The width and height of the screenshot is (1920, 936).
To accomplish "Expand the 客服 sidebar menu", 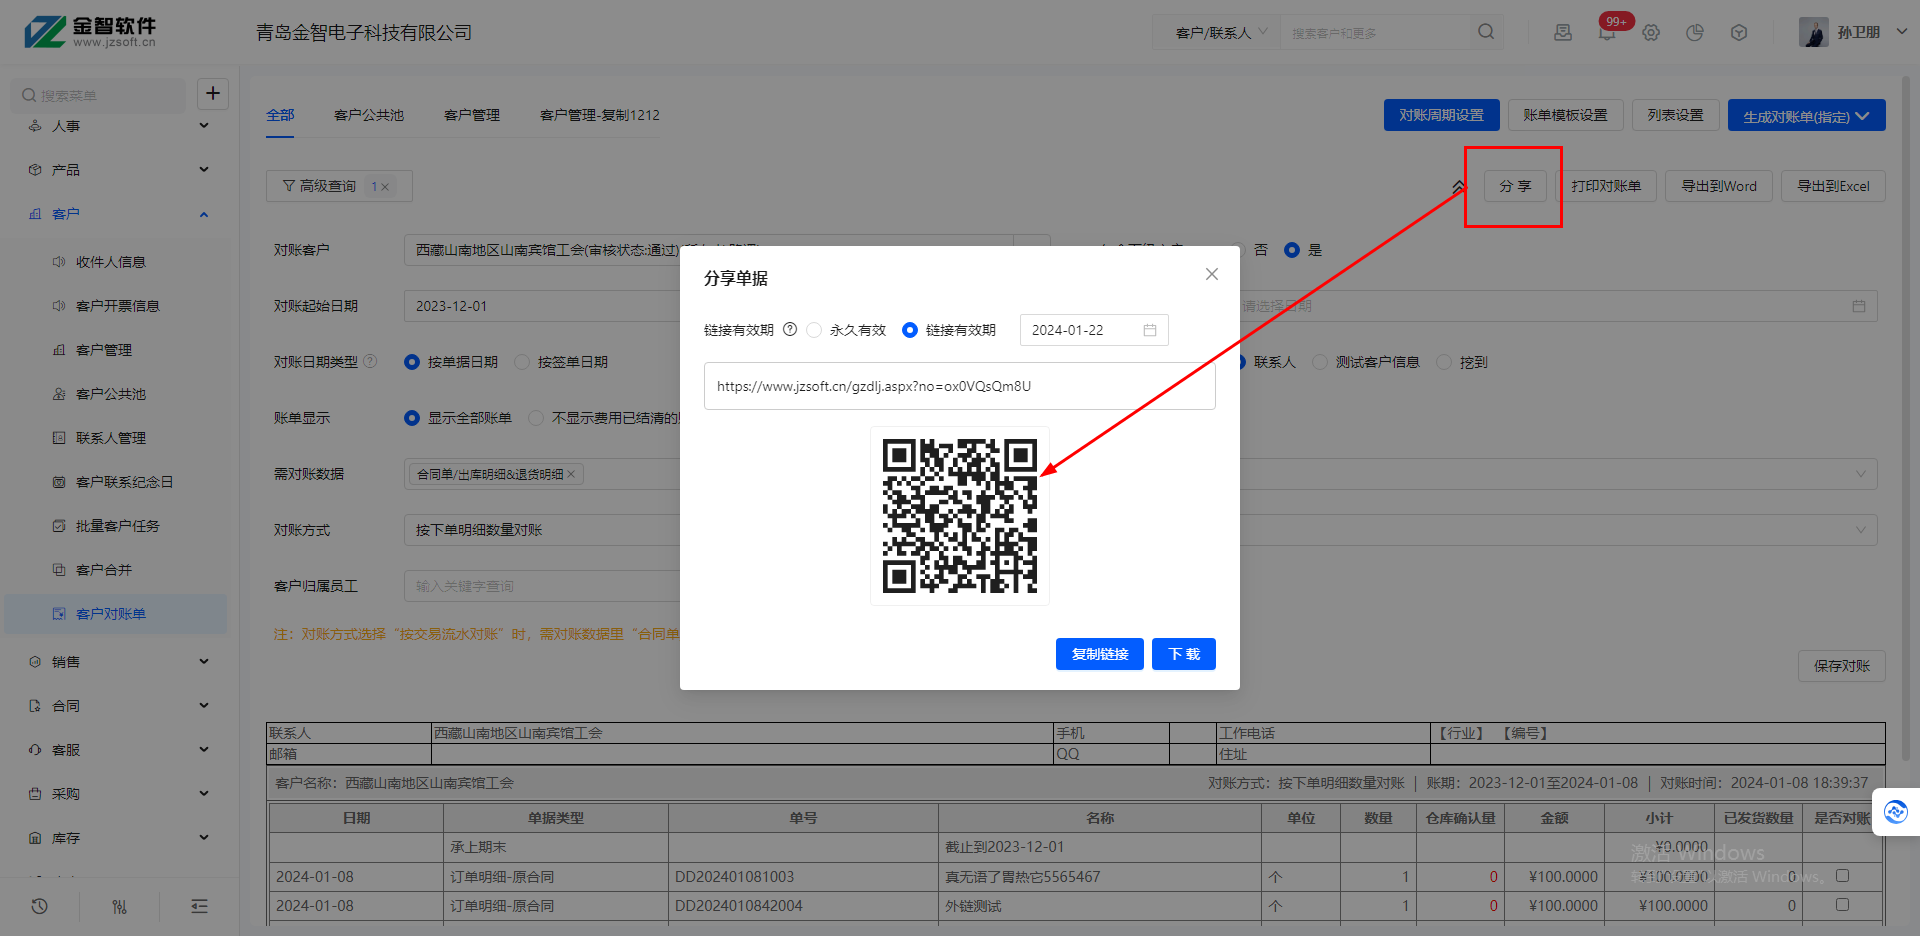I will 118,750.
